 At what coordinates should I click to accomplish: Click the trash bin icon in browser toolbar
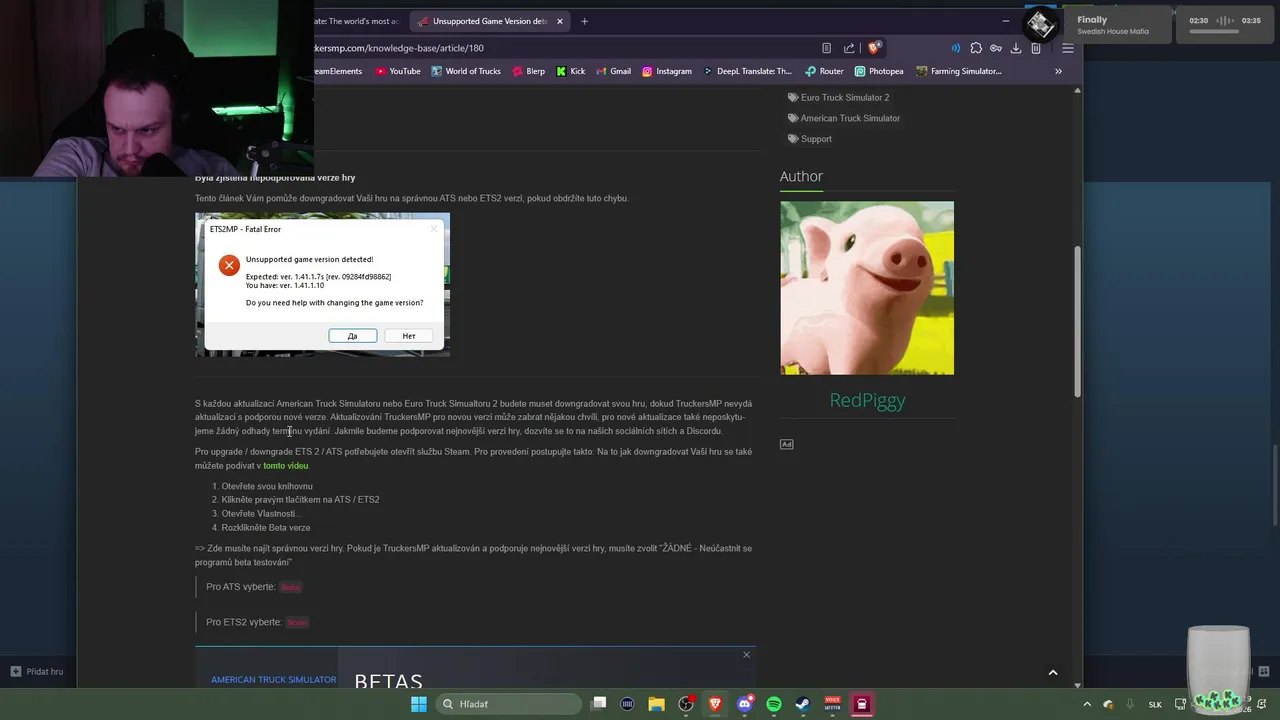pyautogui.click(x=1036, y=48)
